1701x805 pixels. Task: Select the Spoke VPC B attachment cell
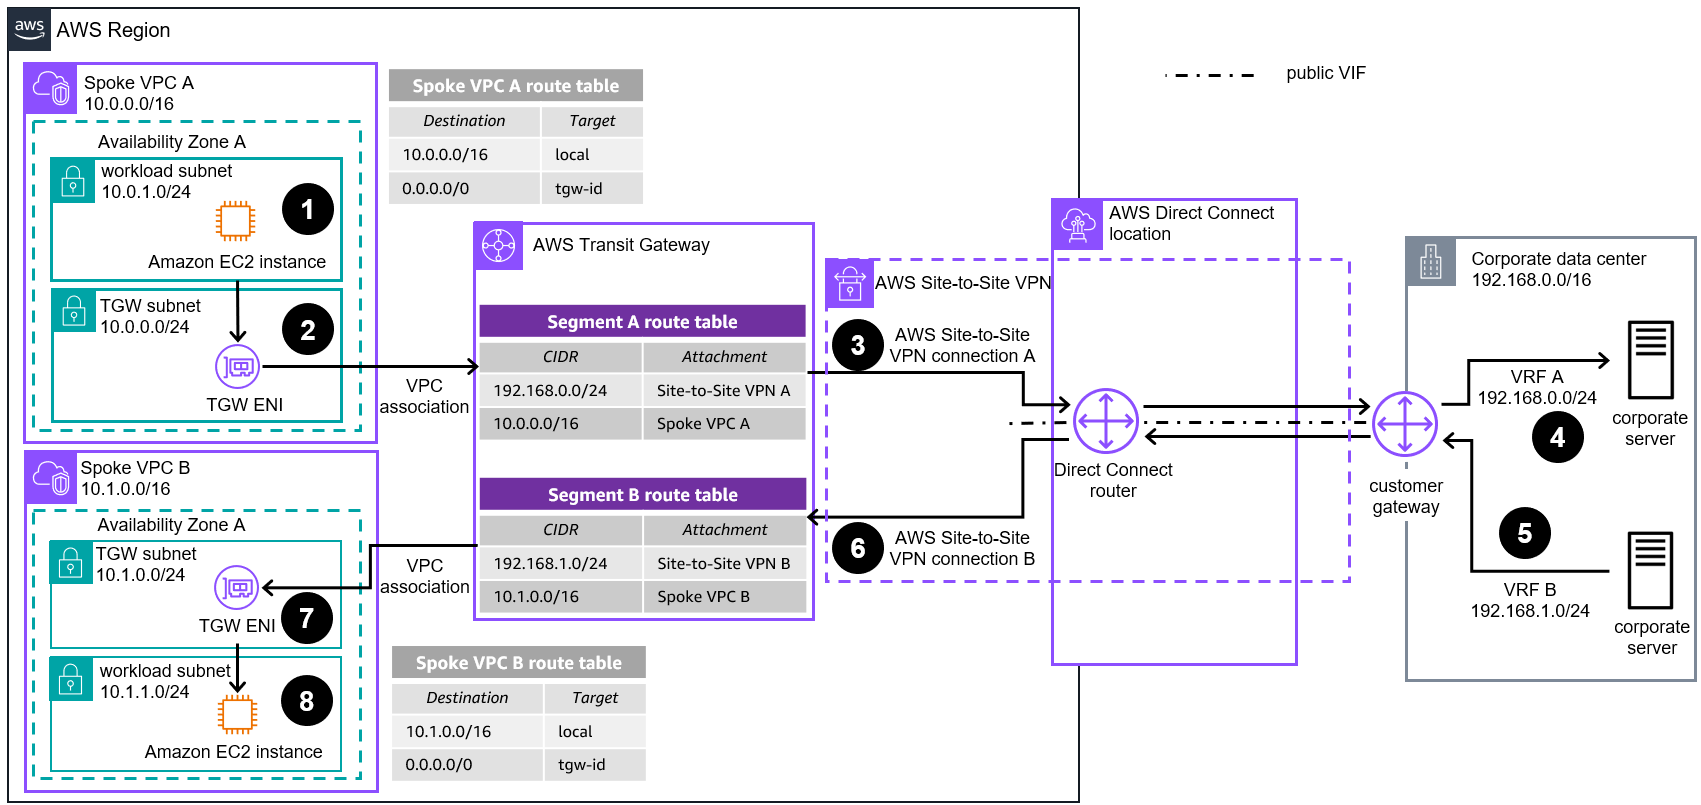pyautogui.click(x=724, y=597)
